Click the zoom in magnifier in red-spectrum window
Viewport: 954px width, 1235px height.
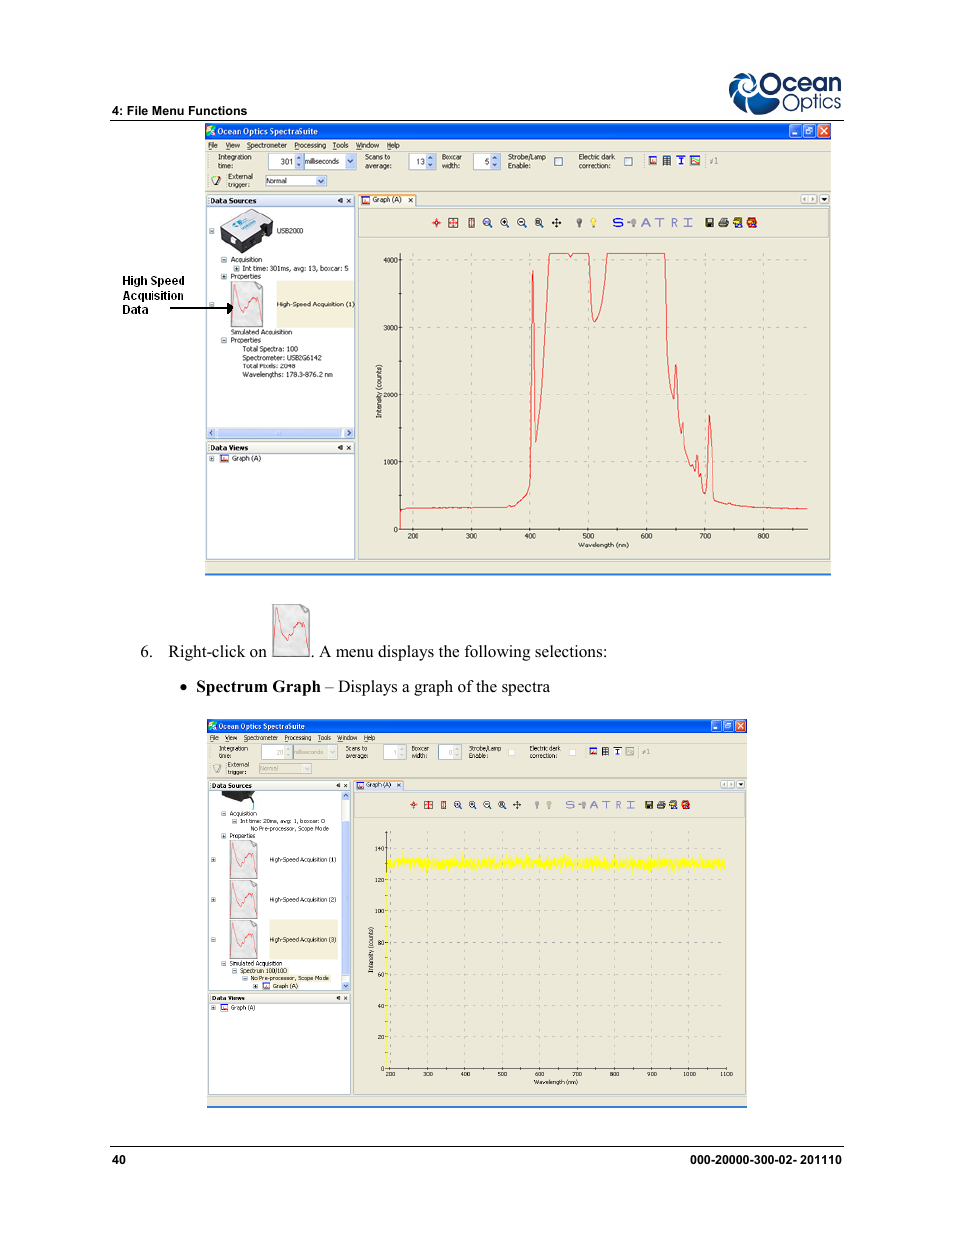pos(505,223)
